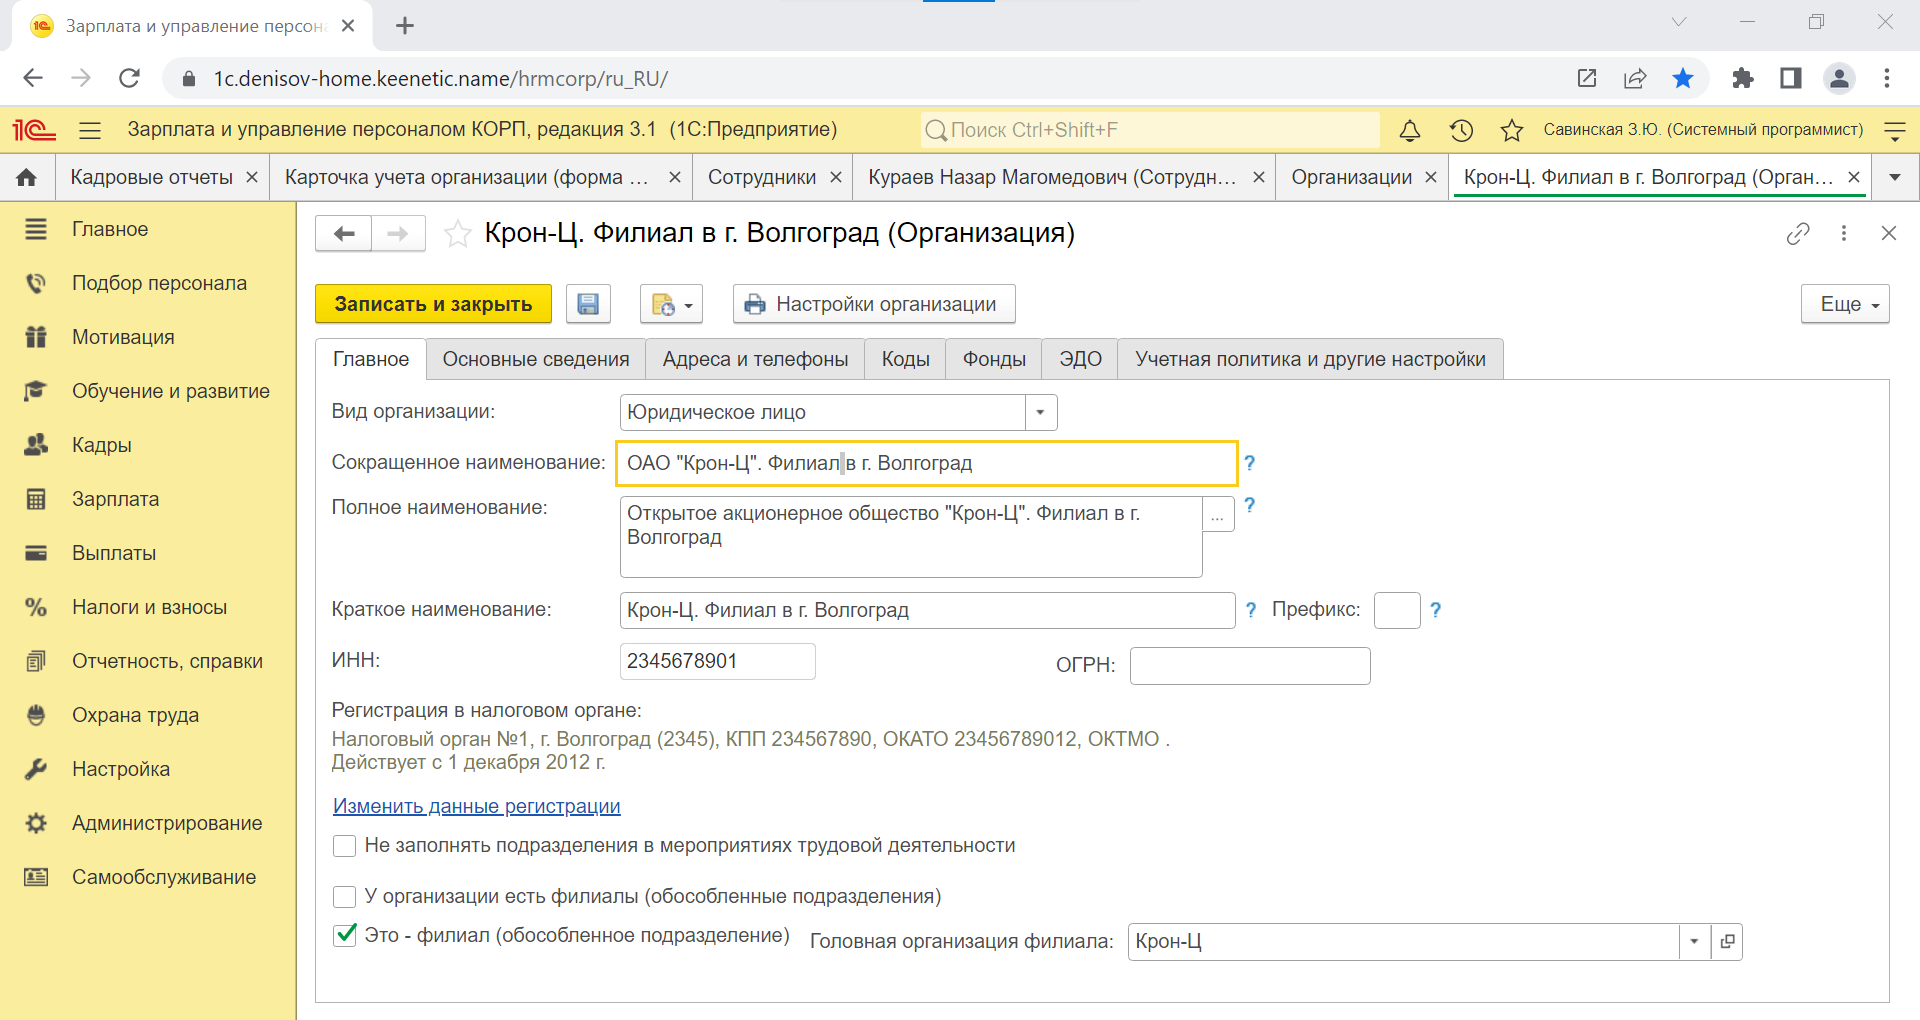1920x1020 pixels.
Task: Open the Головная организация field's form
Action: click(1727, 941)
